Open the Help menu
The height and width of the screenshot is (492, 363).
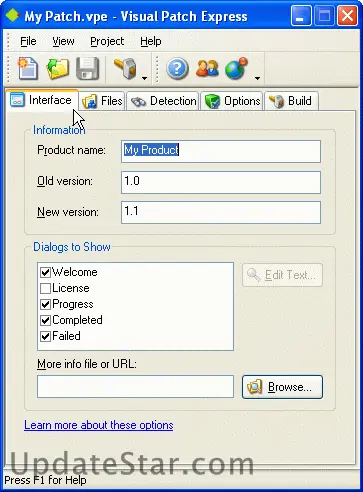[151, 41]
